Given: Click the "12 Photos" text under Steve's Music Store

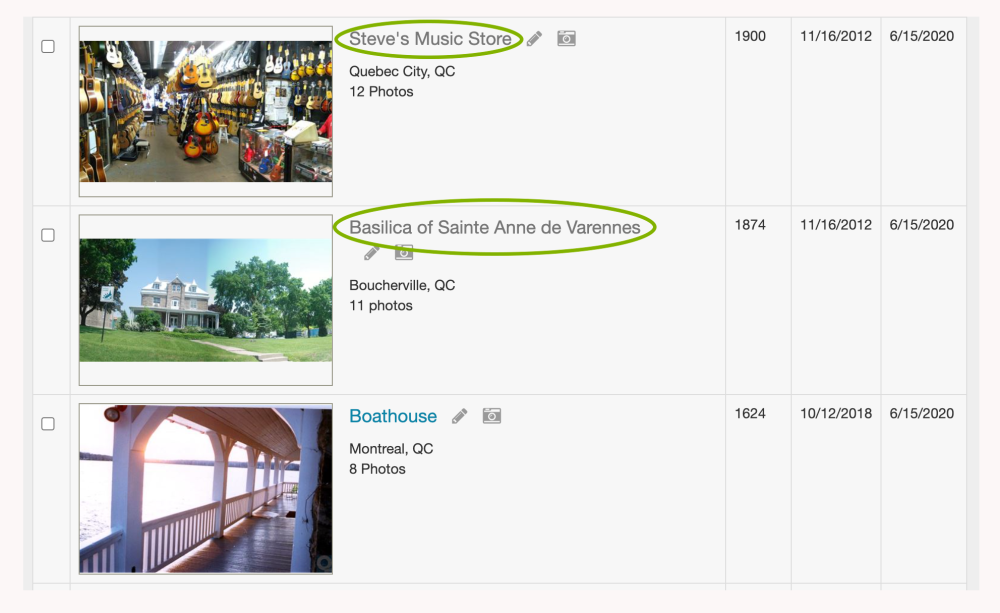Looking at the screenshot, I should 381,92.
